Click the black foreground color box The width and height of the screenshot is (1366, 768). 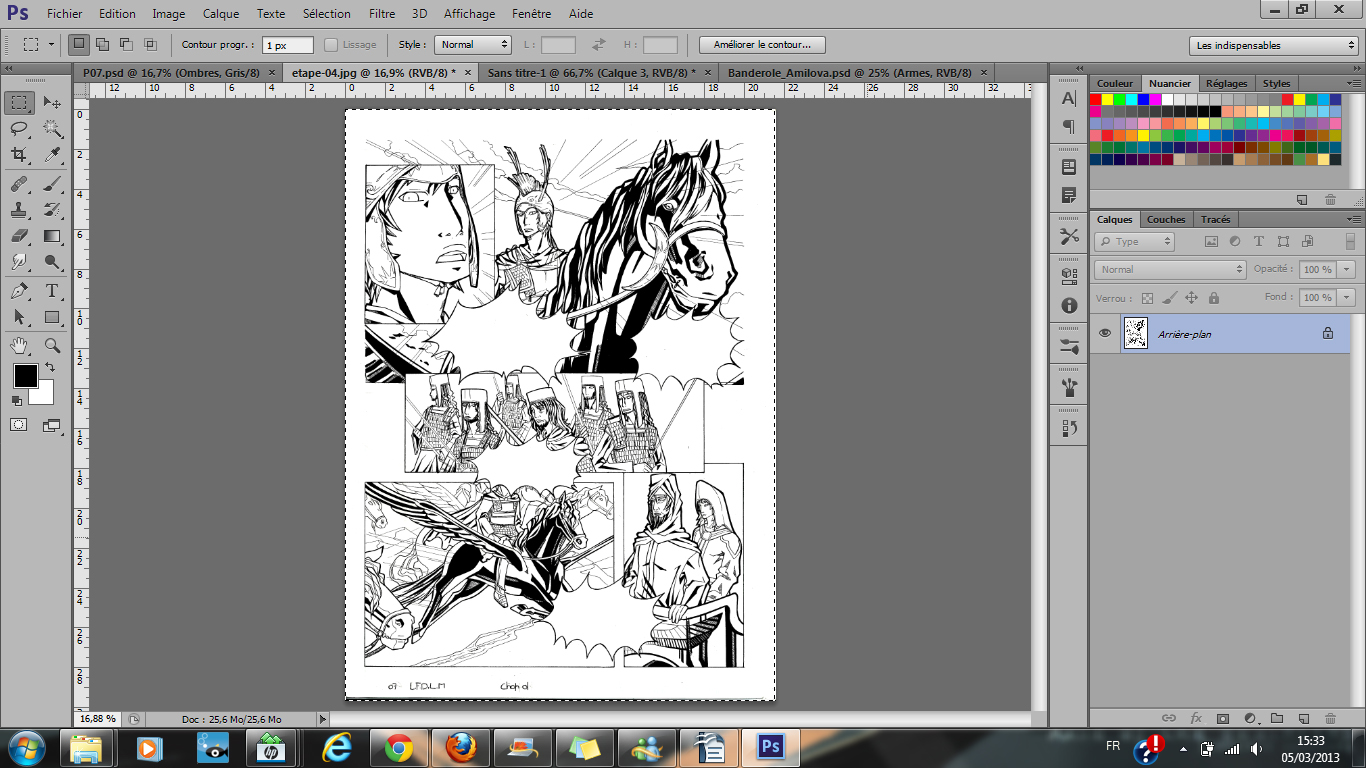[x=25, y=376]
